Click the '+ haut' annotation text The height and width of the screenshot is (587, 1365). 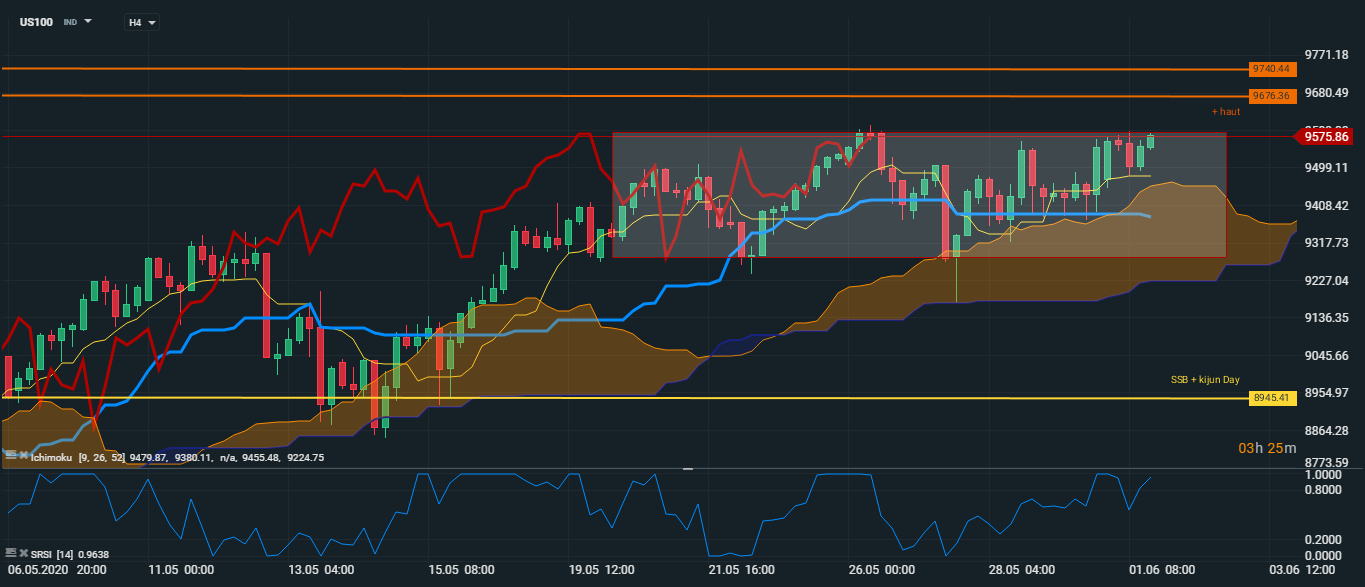point(1225,112)
